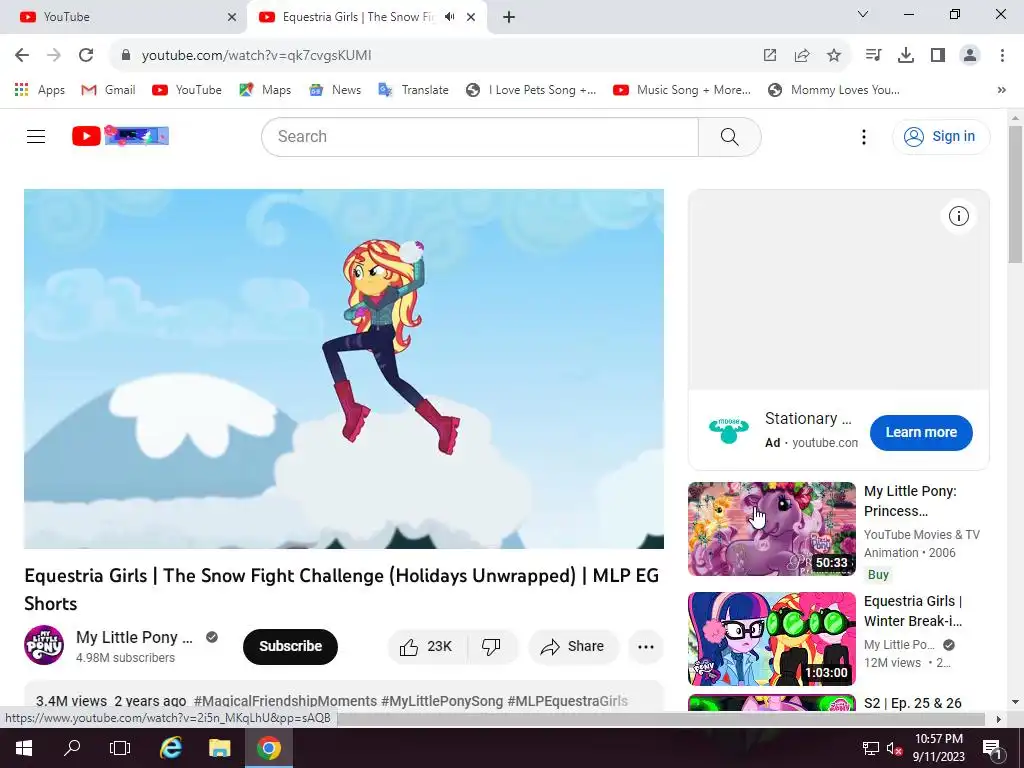The height and width of the screenshot is (768, 1024).
Task: Open the My Little Pony channel name
Action: [x=134, y=637]
